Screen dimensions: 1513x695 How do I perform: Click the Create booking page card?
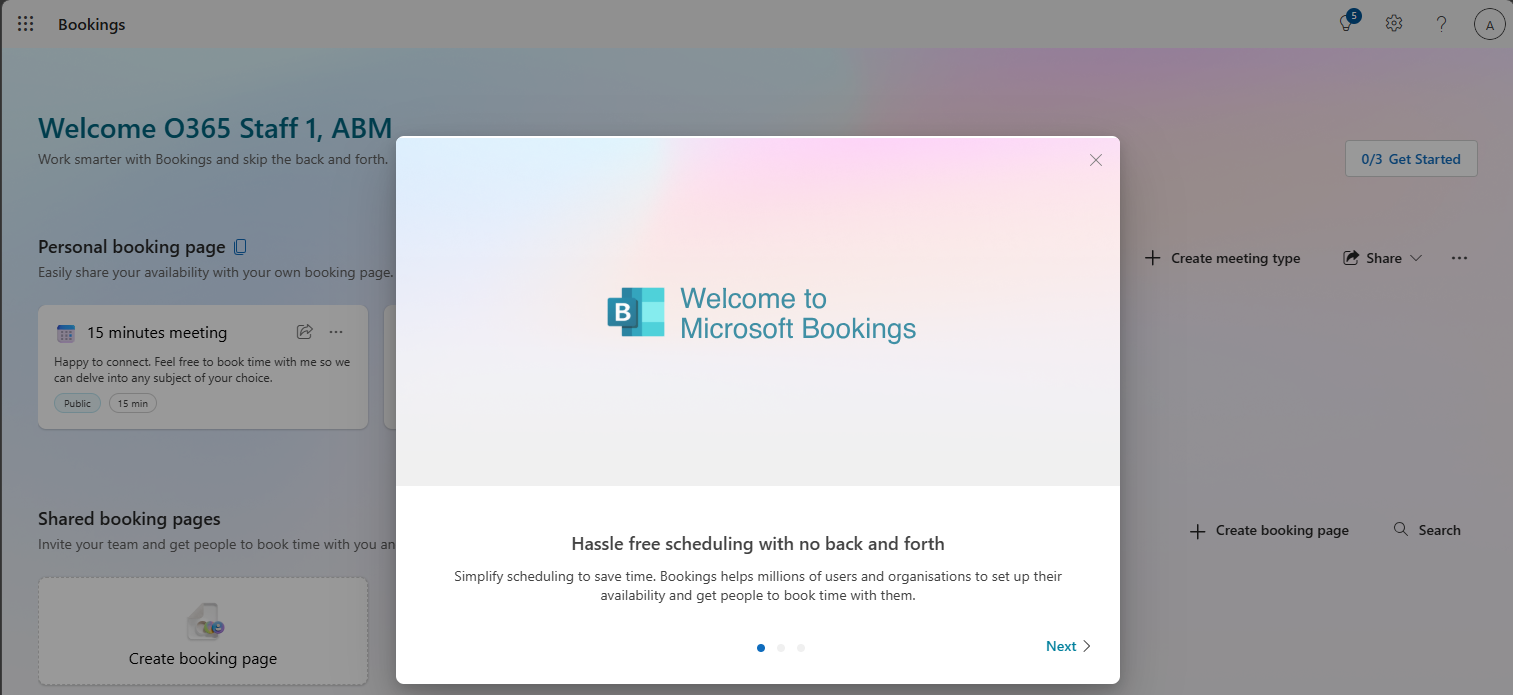coord(203,631)
